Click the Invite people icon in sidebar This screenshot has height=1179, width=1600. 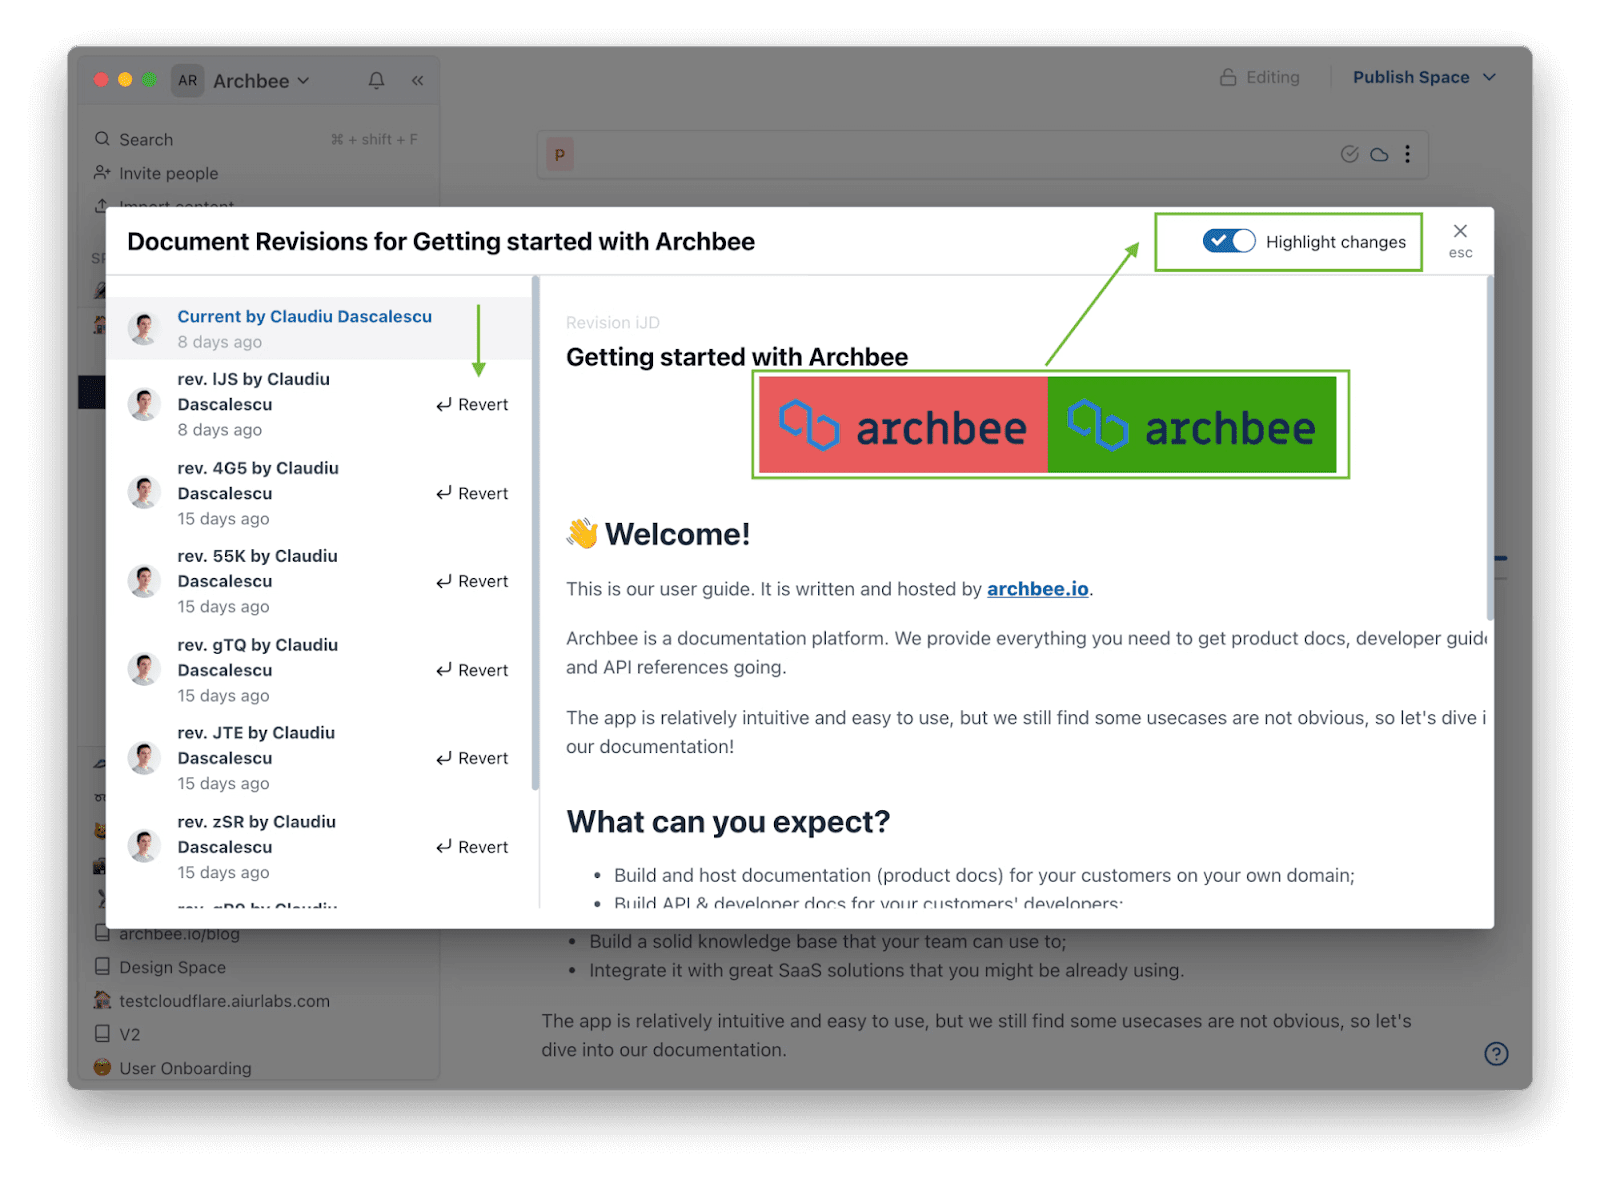pos(102,173)
